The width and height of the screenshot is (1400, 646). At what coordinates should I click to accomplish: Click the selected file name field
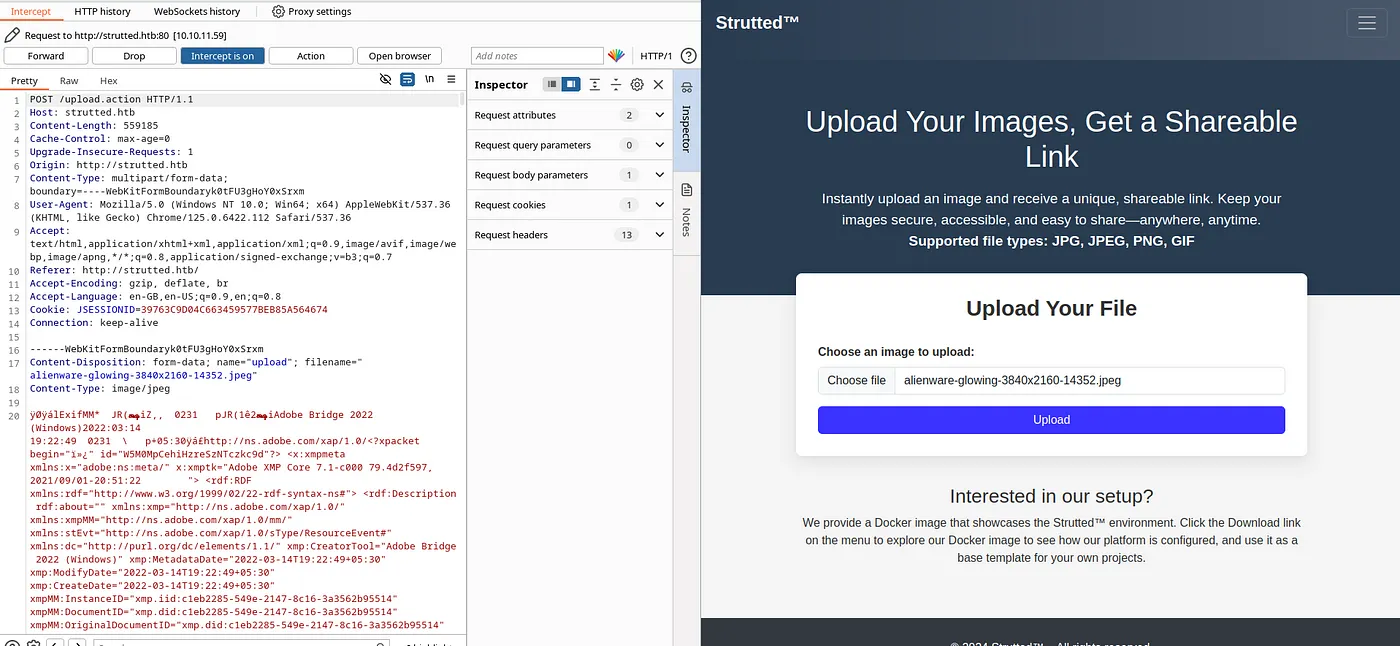click(1089, 380)
